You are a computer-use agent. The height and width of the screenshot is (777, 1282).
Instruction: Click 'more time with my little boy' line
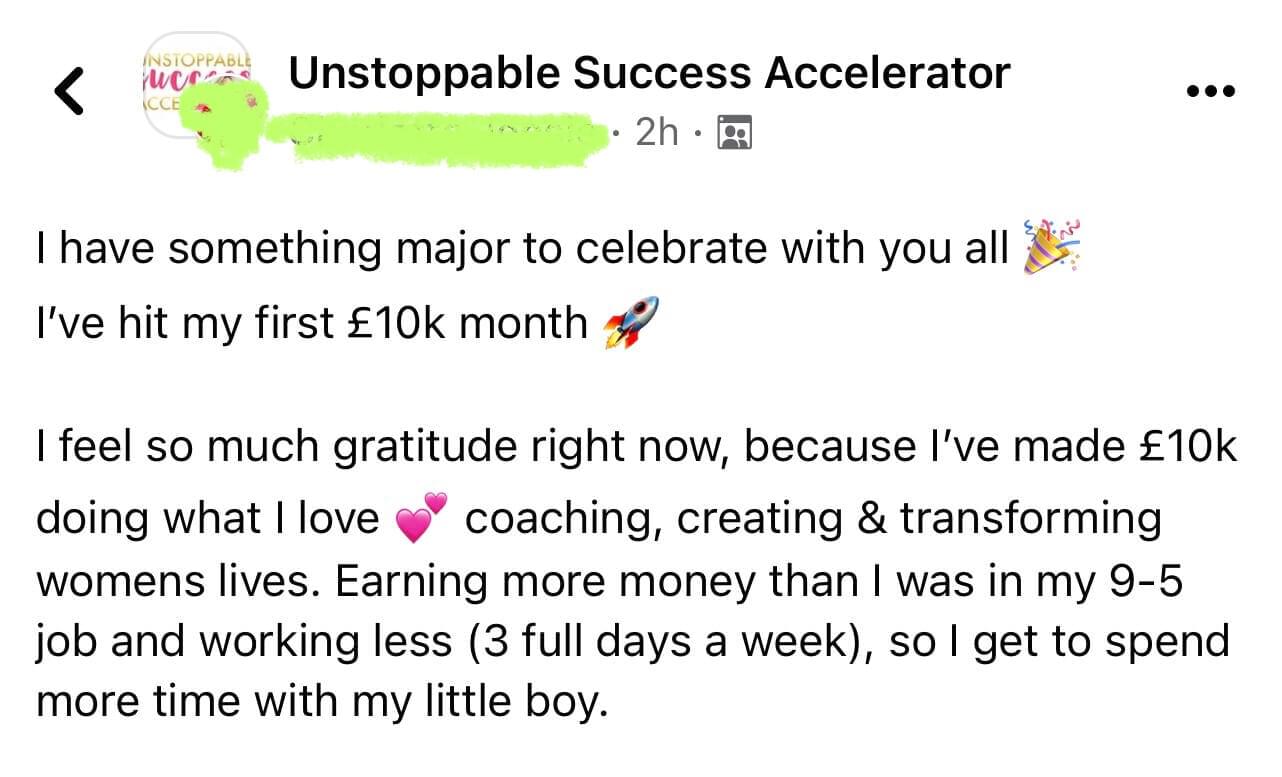[x=322, y=702]
